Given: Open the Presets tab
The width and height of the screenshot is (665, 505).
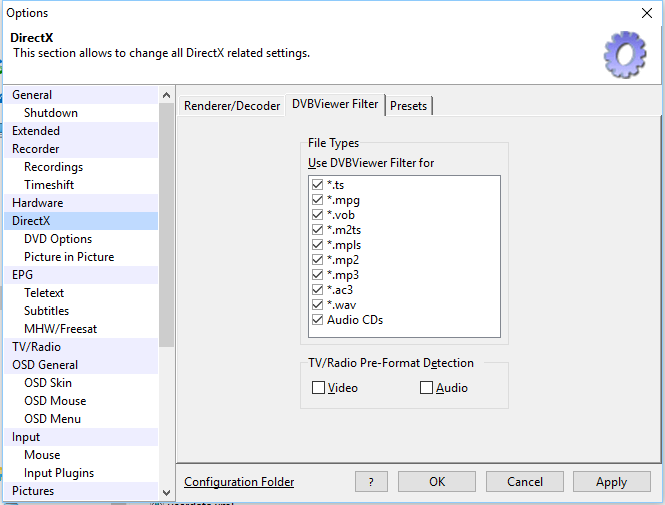Looking at the screenshot, I should tap(408, 106).
